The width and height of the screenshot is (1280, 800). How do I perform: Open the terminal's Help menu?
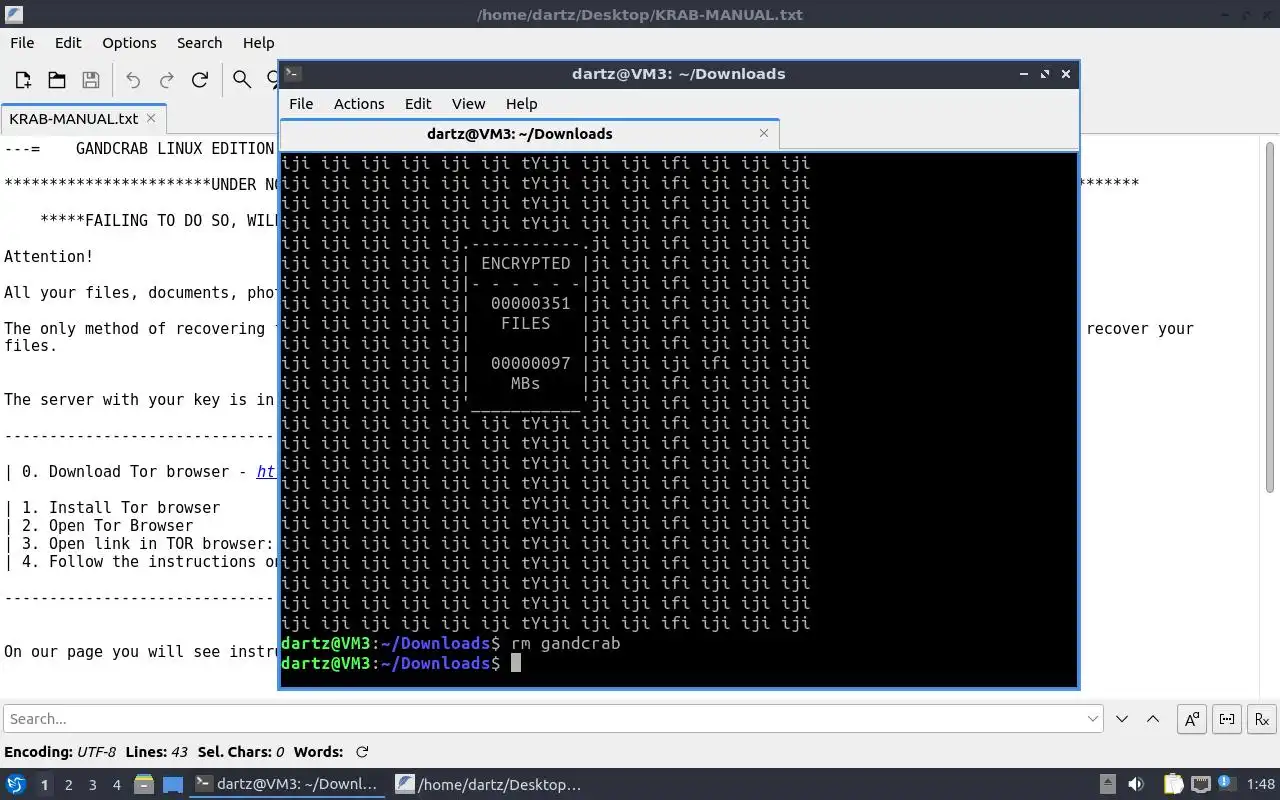click(x=521, y=104)
